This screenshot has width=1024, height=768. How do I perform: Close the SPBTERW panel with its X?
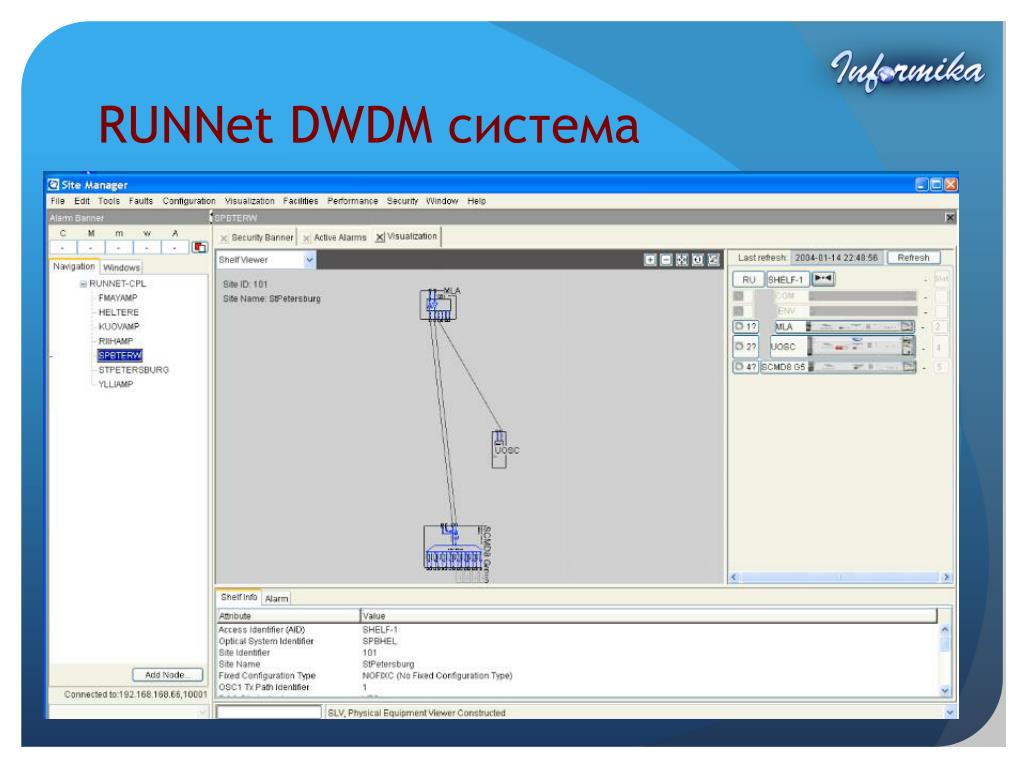pyautogui.click(x=950, y=217)
